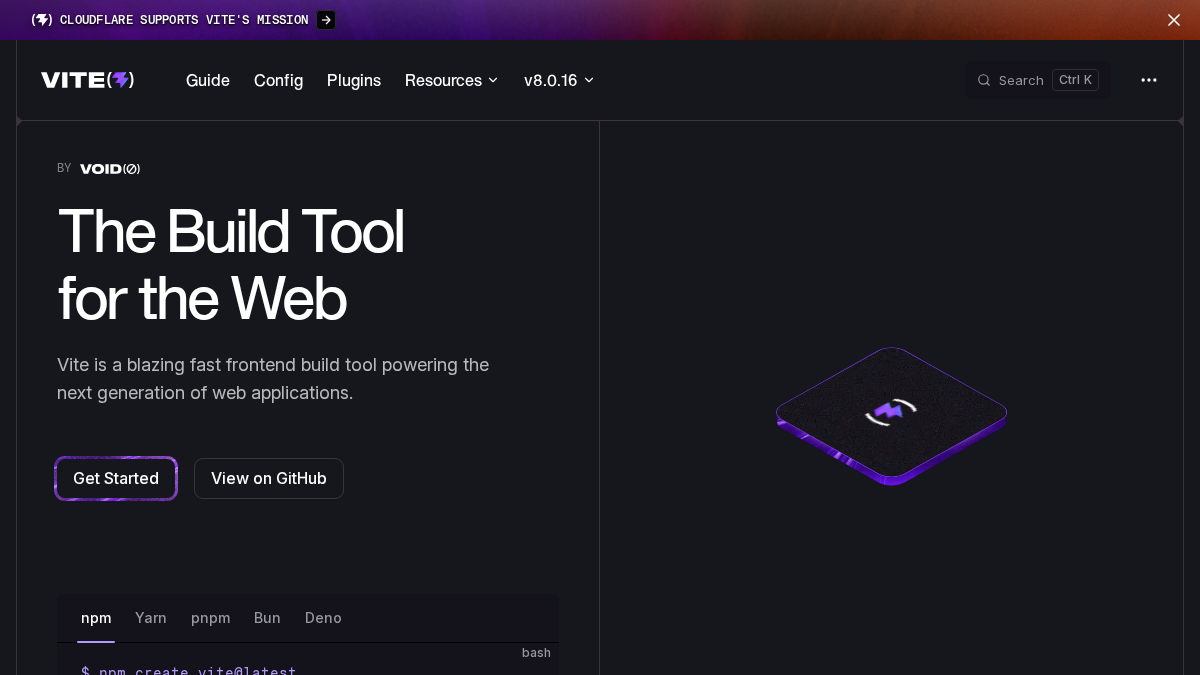Expand the v8.0.16 version dropdown
Viewport: 1200px width, 675px height.
point(559,80)
